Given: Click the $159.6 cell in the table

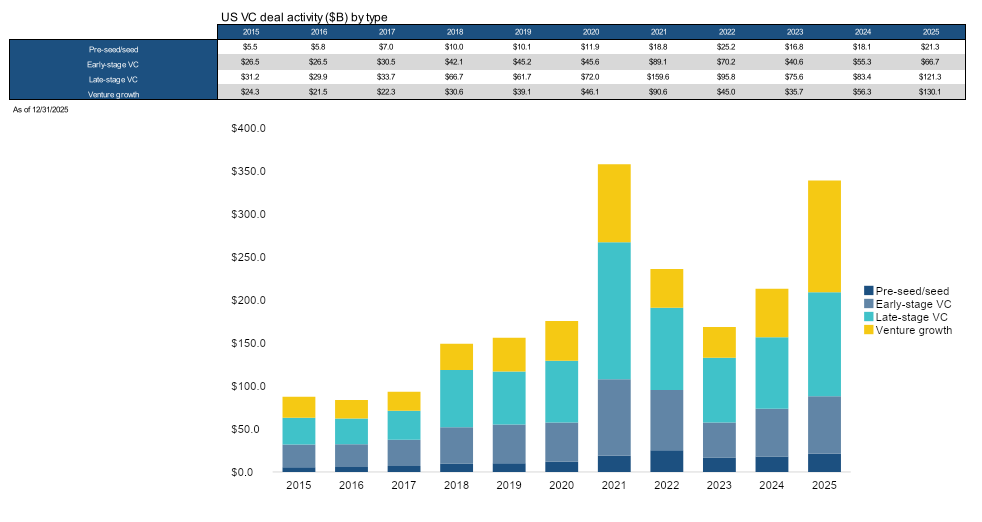Looking at the screenshot, I should pos(659,78).
